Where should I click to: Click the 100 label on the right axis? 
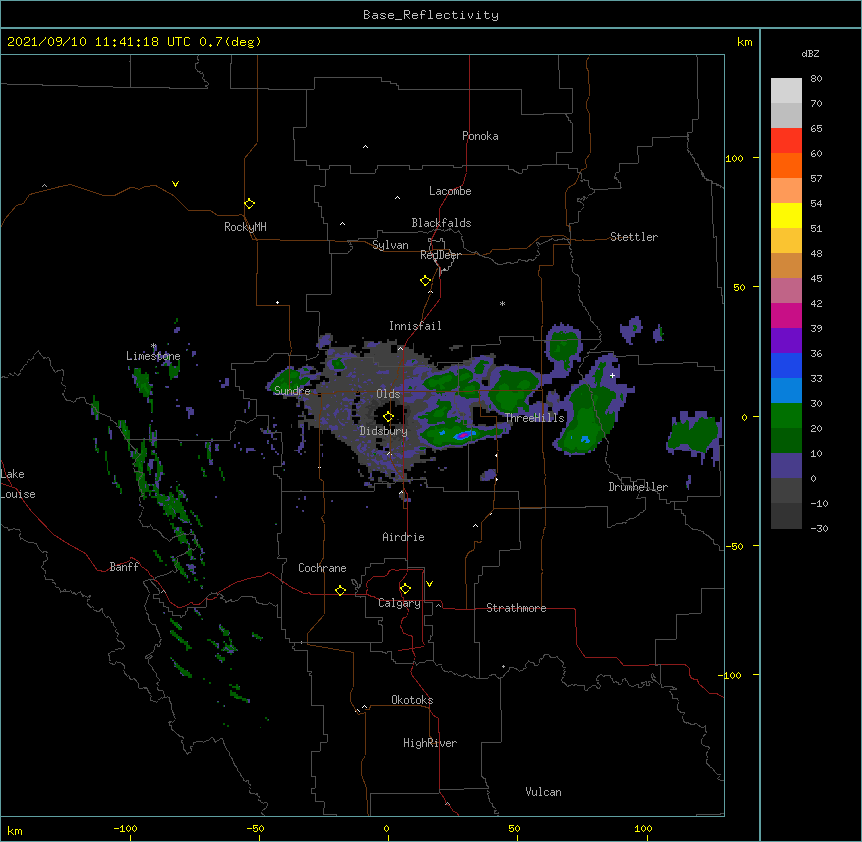coord(734,158)
